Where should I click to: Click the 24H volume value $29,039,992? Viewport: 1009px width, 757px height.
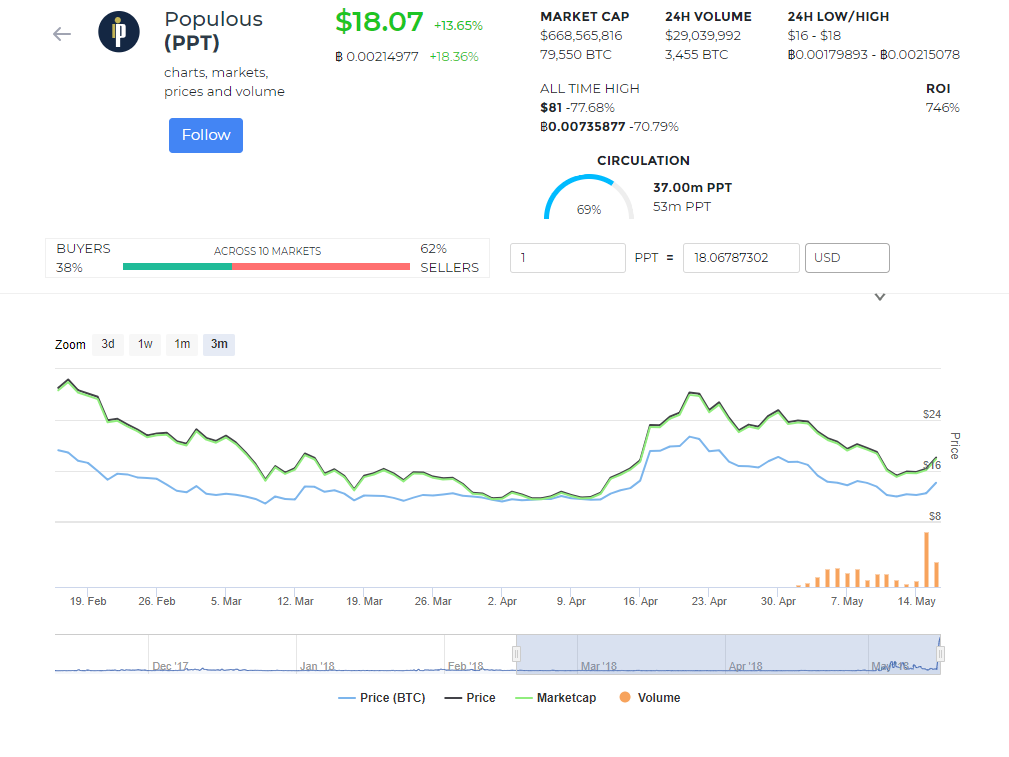tap(703, 36)
